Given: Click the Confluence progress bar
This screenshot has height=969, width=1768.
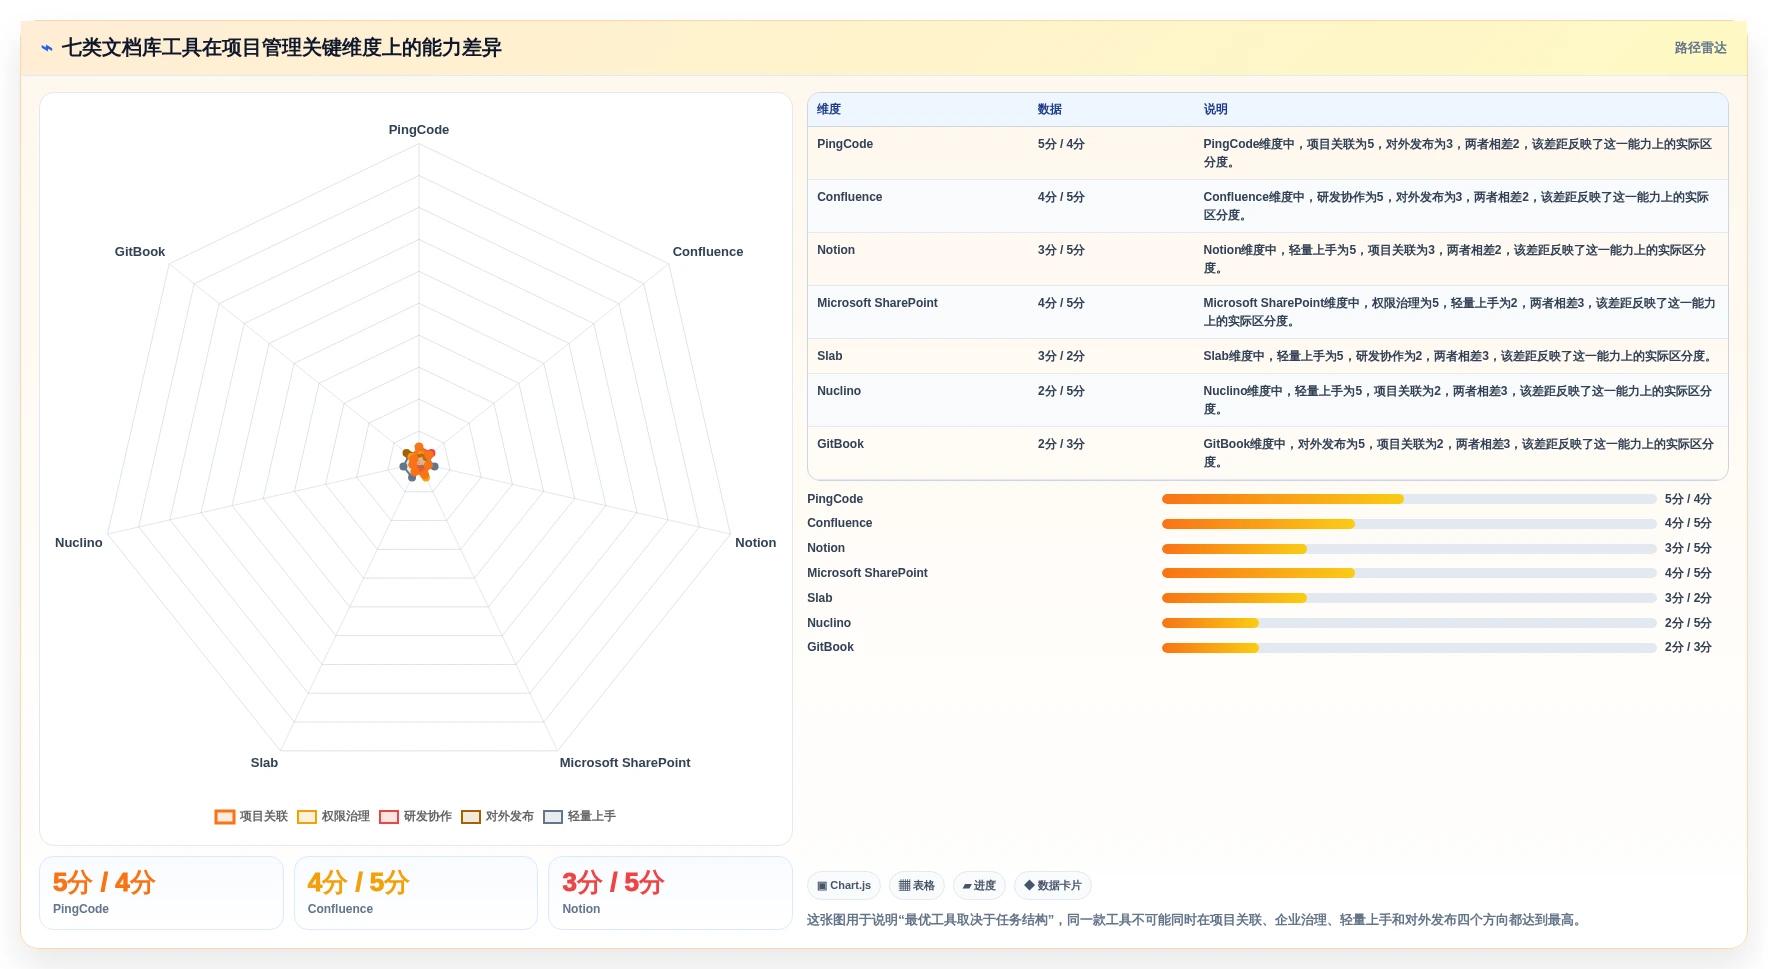Looking at the screenshot, I should (1409, 524).
